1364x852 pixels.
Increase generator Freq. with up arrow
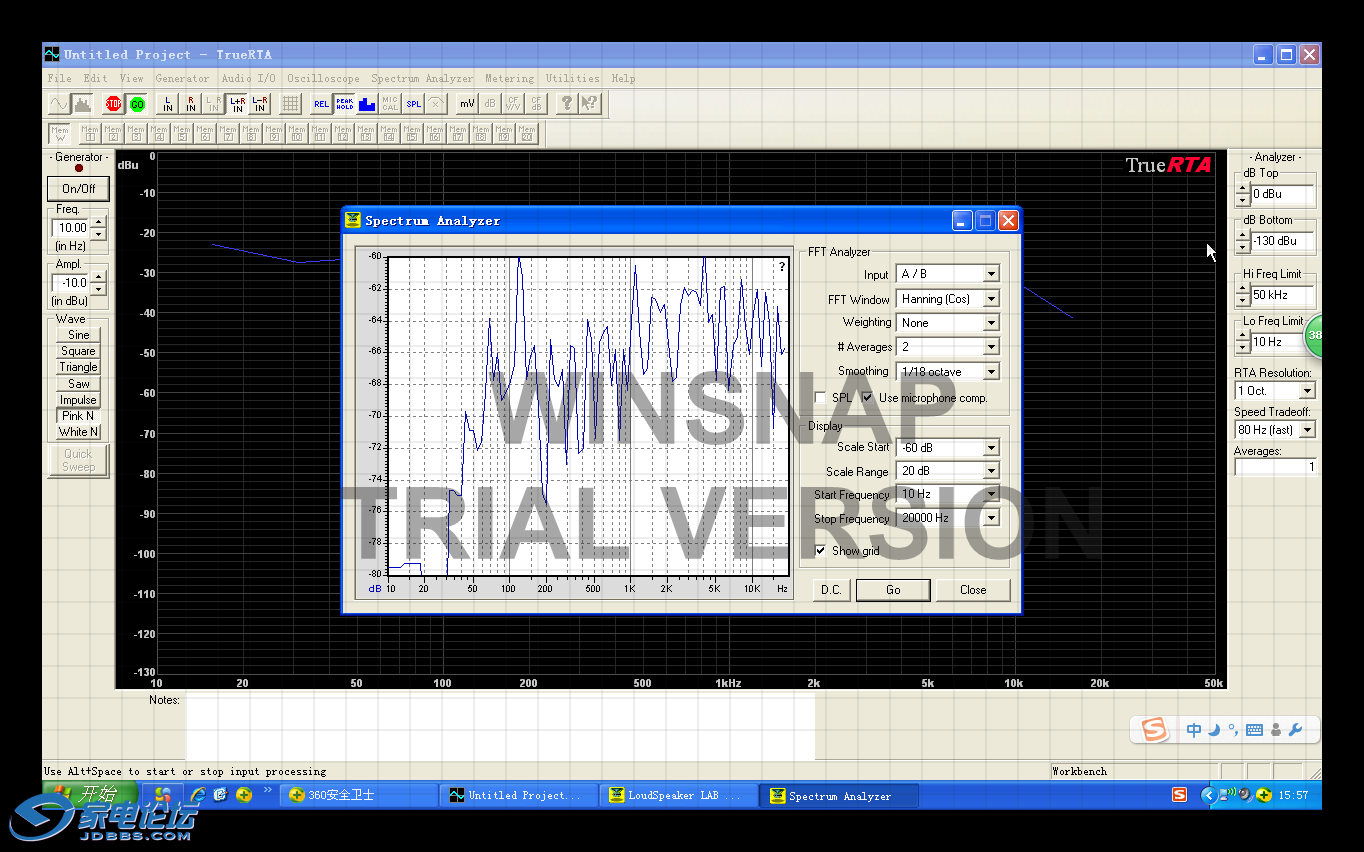coord(98,222)
